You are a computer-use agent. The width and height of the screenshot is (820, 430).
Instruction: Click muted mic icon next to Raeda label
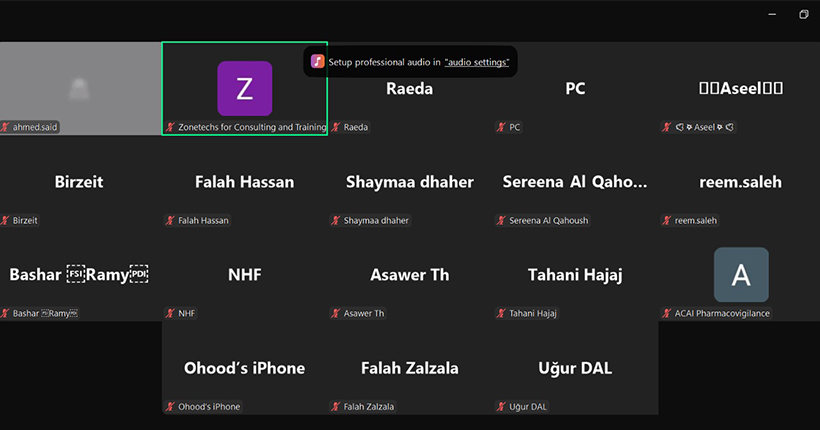tap(336, 128)
